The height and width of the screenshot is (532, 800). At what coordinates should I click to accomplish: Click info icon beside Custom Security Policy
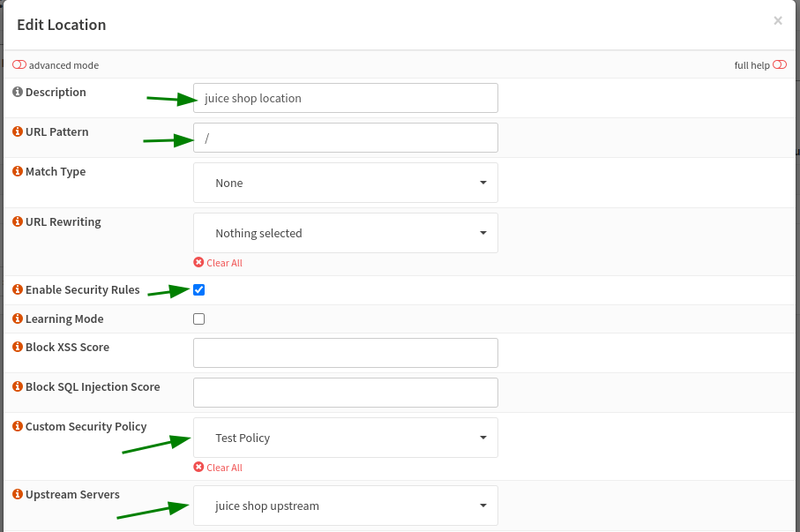click(x=17, y=427)
